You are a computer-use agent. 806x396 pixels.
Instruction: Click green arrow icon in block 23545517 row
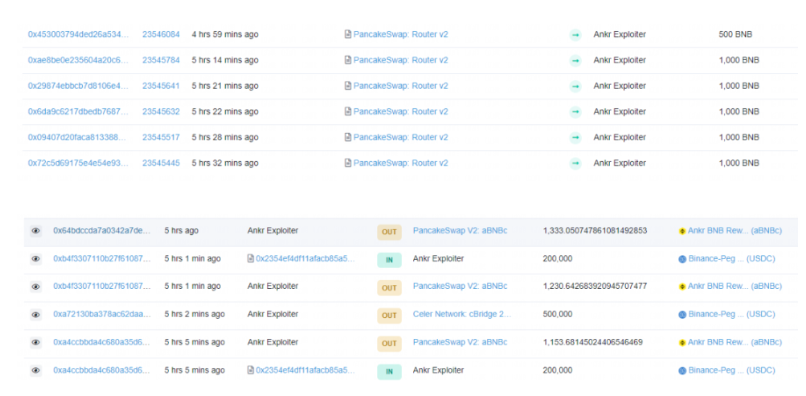coord(575,138)
